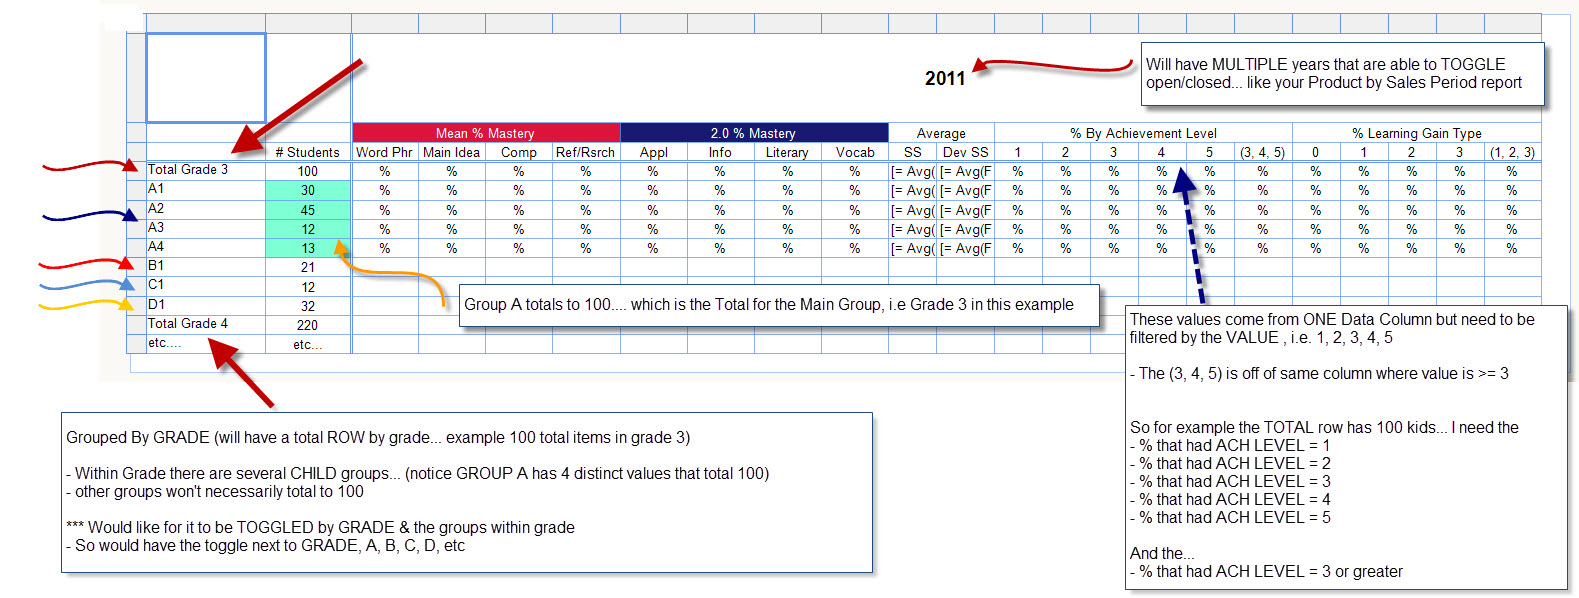Select the navy 2.0 % Mastery header
This screenshot has width=1579, height=598.
(754, 133)
